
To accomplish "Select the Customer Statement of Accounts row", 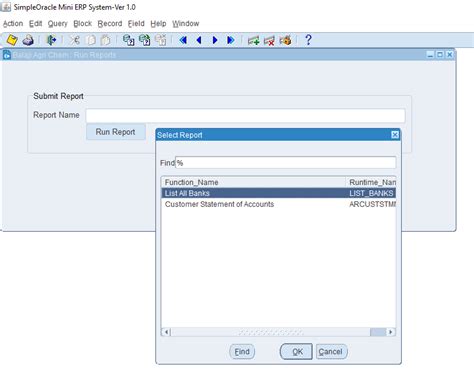I will (x=278, y=204).
